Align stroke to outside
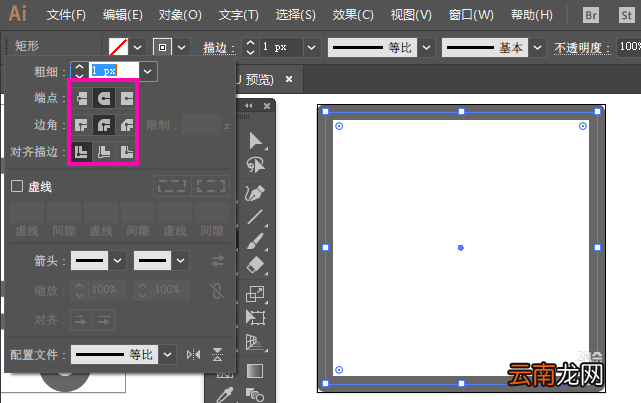 [x=126, y=152]
